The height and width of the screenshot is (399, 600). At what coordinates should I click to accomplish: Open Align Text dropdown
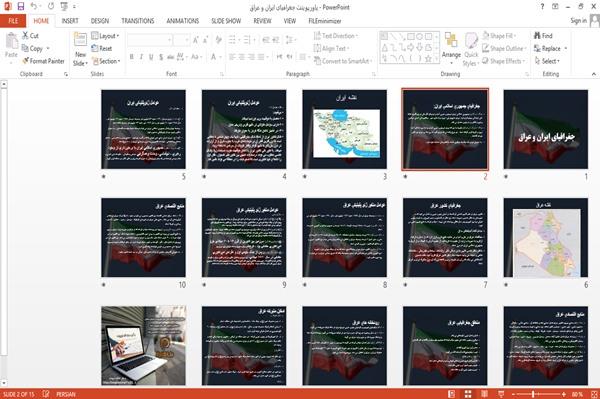click(x=331, y=49)
